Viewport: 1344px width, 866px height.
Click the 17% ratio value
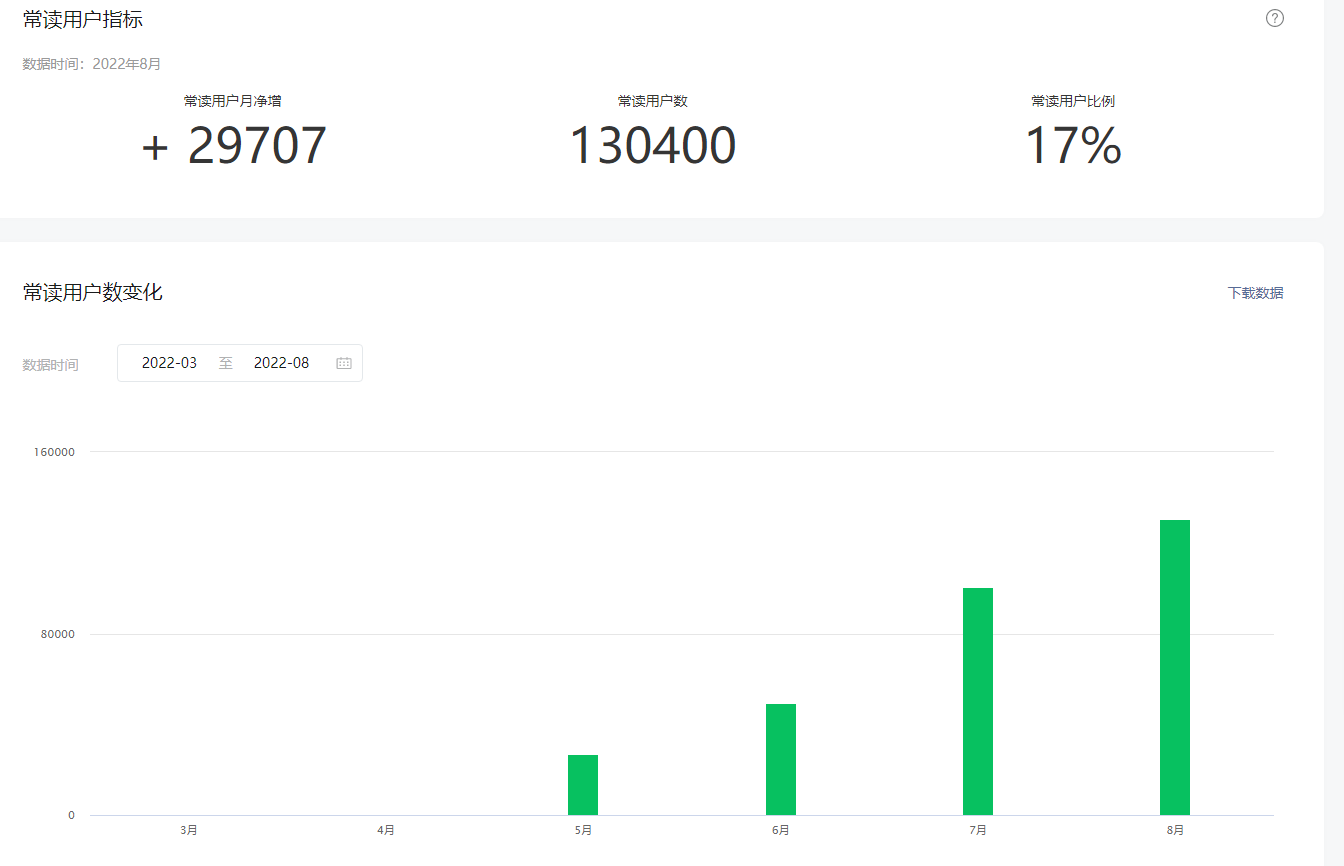[x=1073, y=146]
